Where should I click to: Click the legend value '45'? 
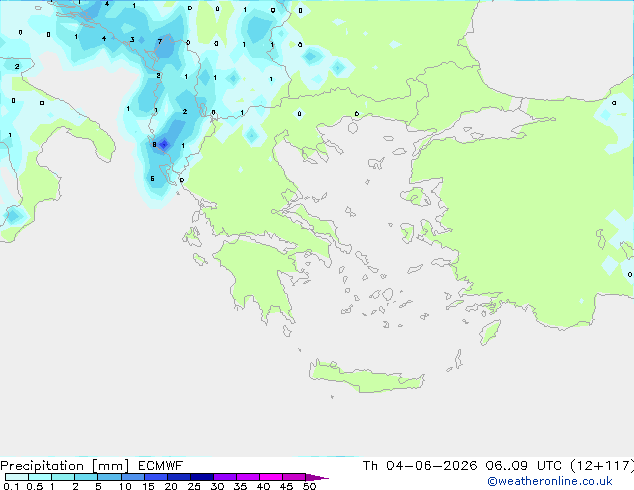coord(286,486)
